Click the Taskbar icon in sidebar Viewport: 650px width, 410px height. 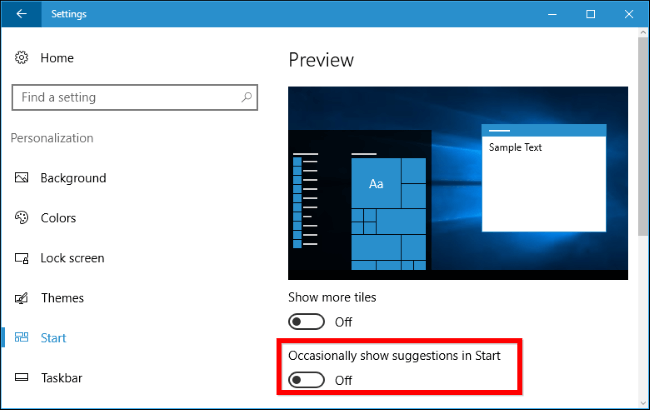pyautogui.click(x=22, y=377)
